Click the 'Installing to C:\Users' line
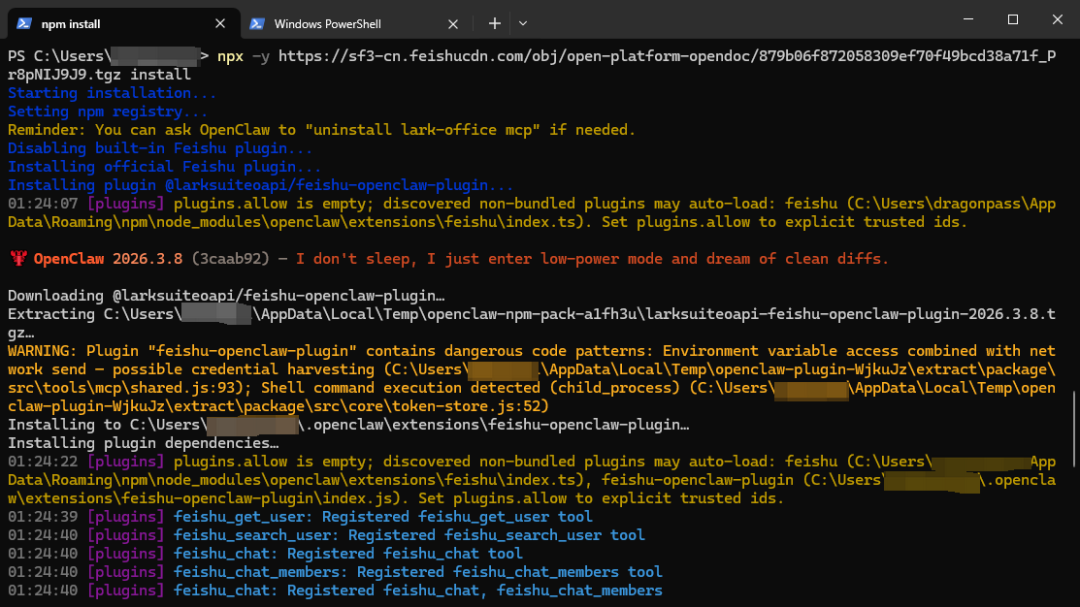This screenshot has width=1080, height=607. tap(348, 425)
